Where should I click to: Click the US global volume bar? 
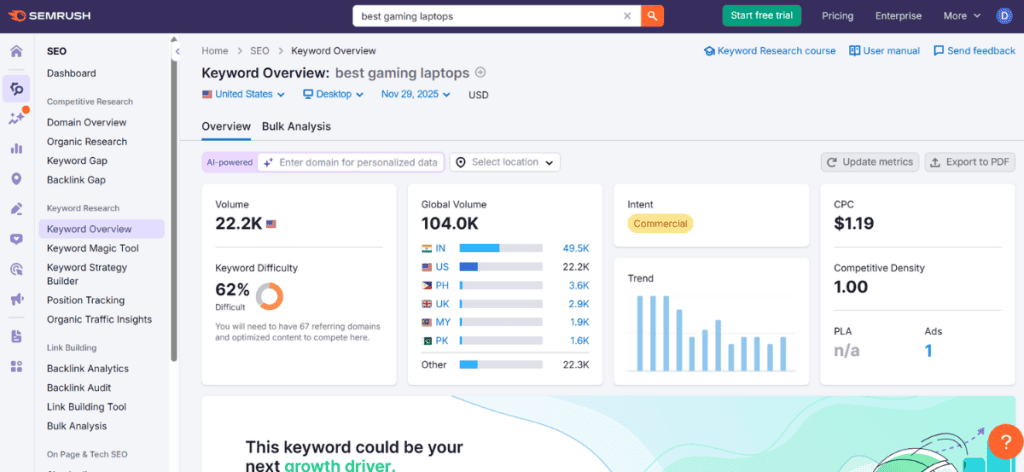click(x=501, y=267)
